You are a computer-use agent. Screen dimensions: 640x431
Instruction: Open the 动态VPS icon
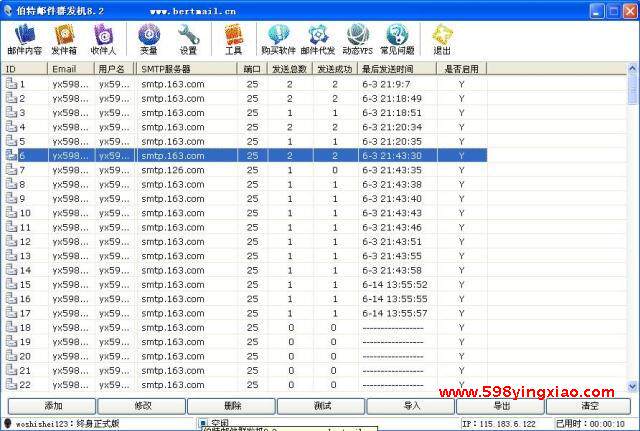(358, 39)
